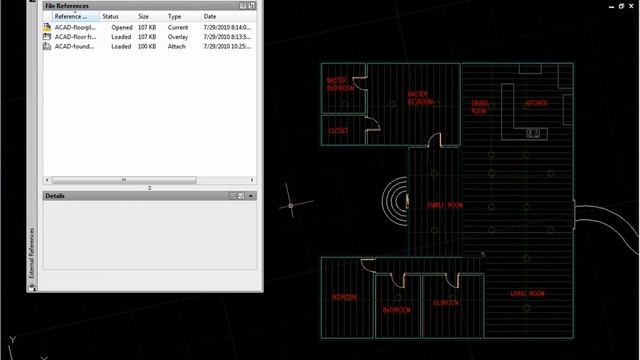Select the kitchen stove block in the drawing
Viewport: 640px width, 360px height.
pos(533,133)
